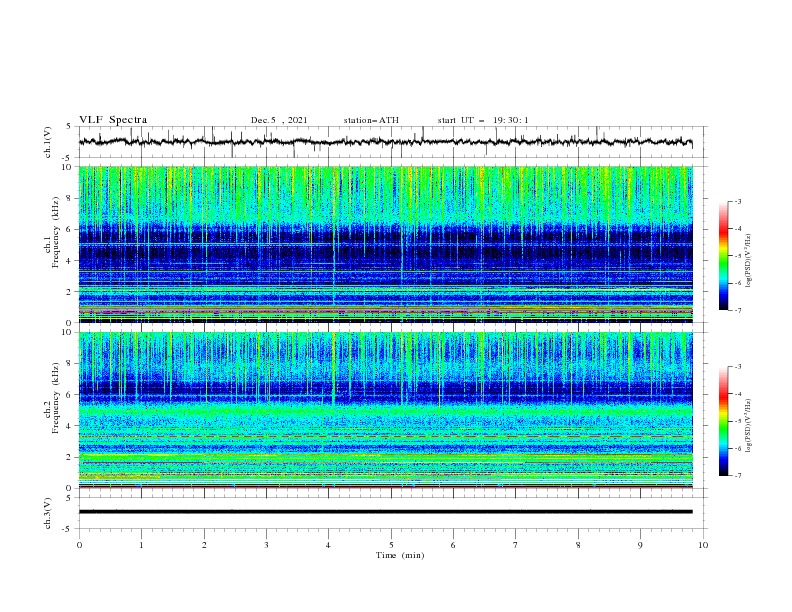Click the ch.2 color bar "log(PSD)(V²/Hz)" label
792x612 pixels.
click(x=749, y=425)
